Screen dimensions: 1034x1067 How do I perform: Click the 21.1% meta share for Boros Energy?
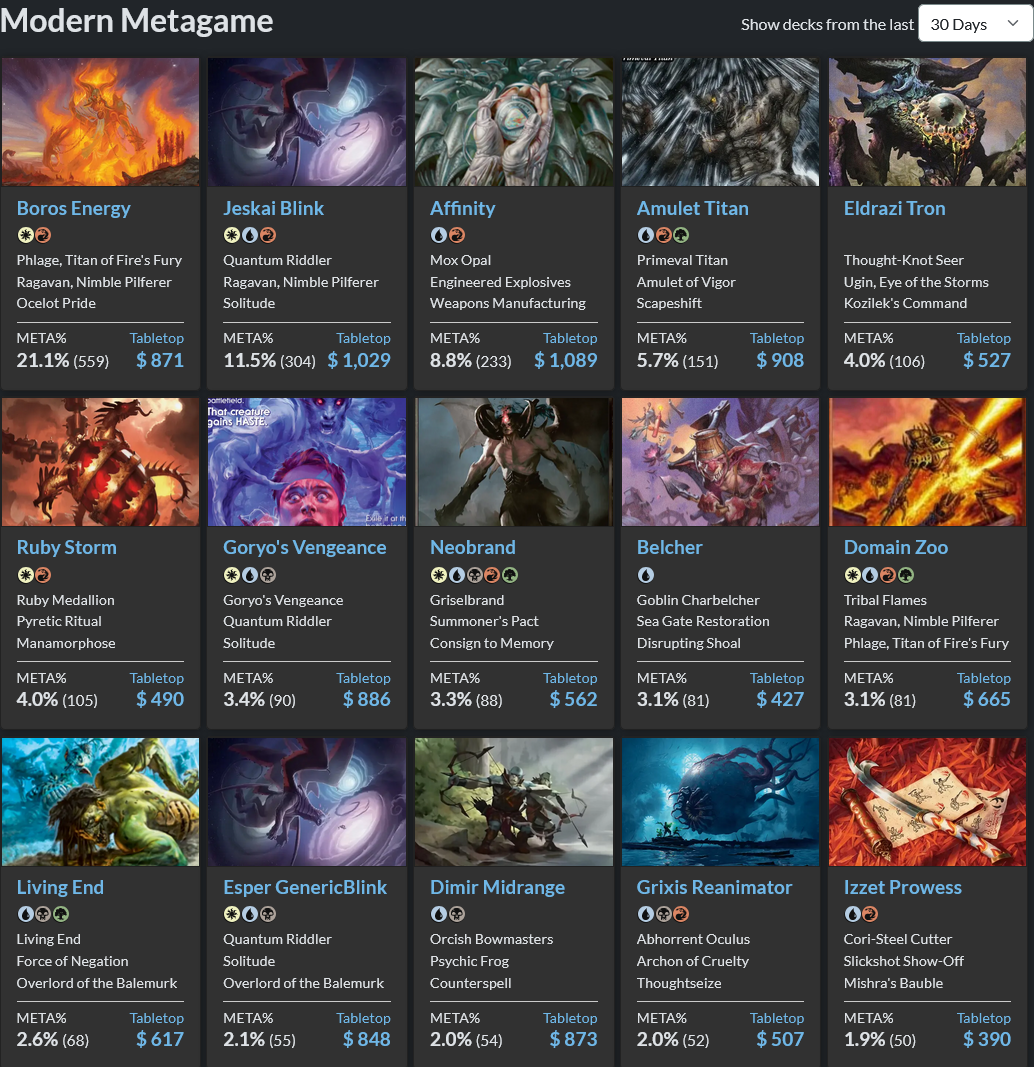(x=42, y=360)
